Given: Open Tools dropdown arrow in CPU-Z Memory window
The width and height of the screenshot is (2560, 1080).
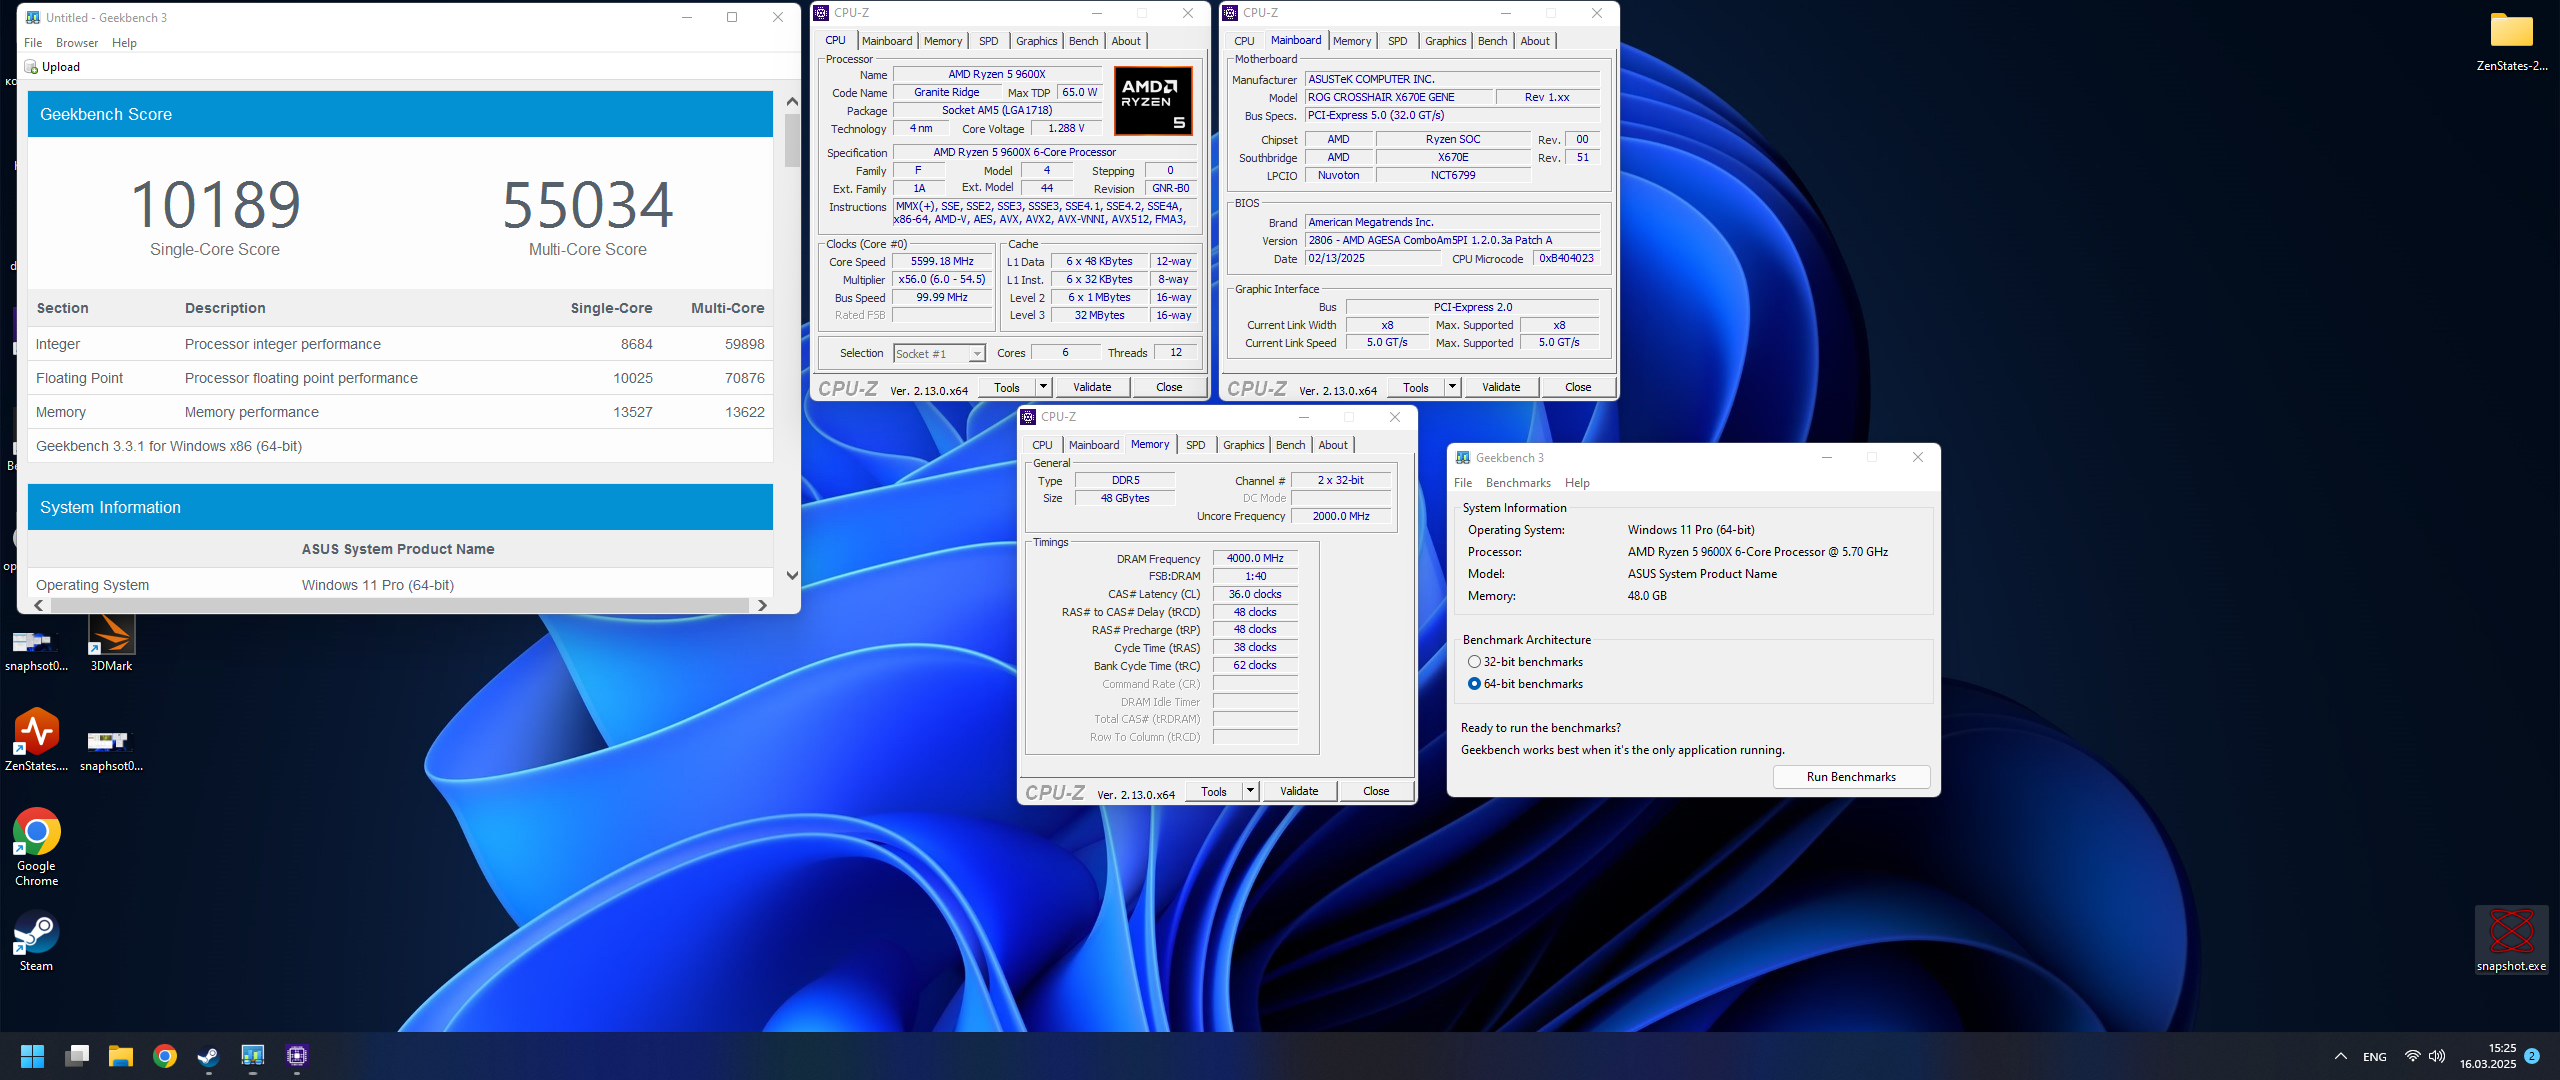Looking at the screenshot, I should [1250, 791].
